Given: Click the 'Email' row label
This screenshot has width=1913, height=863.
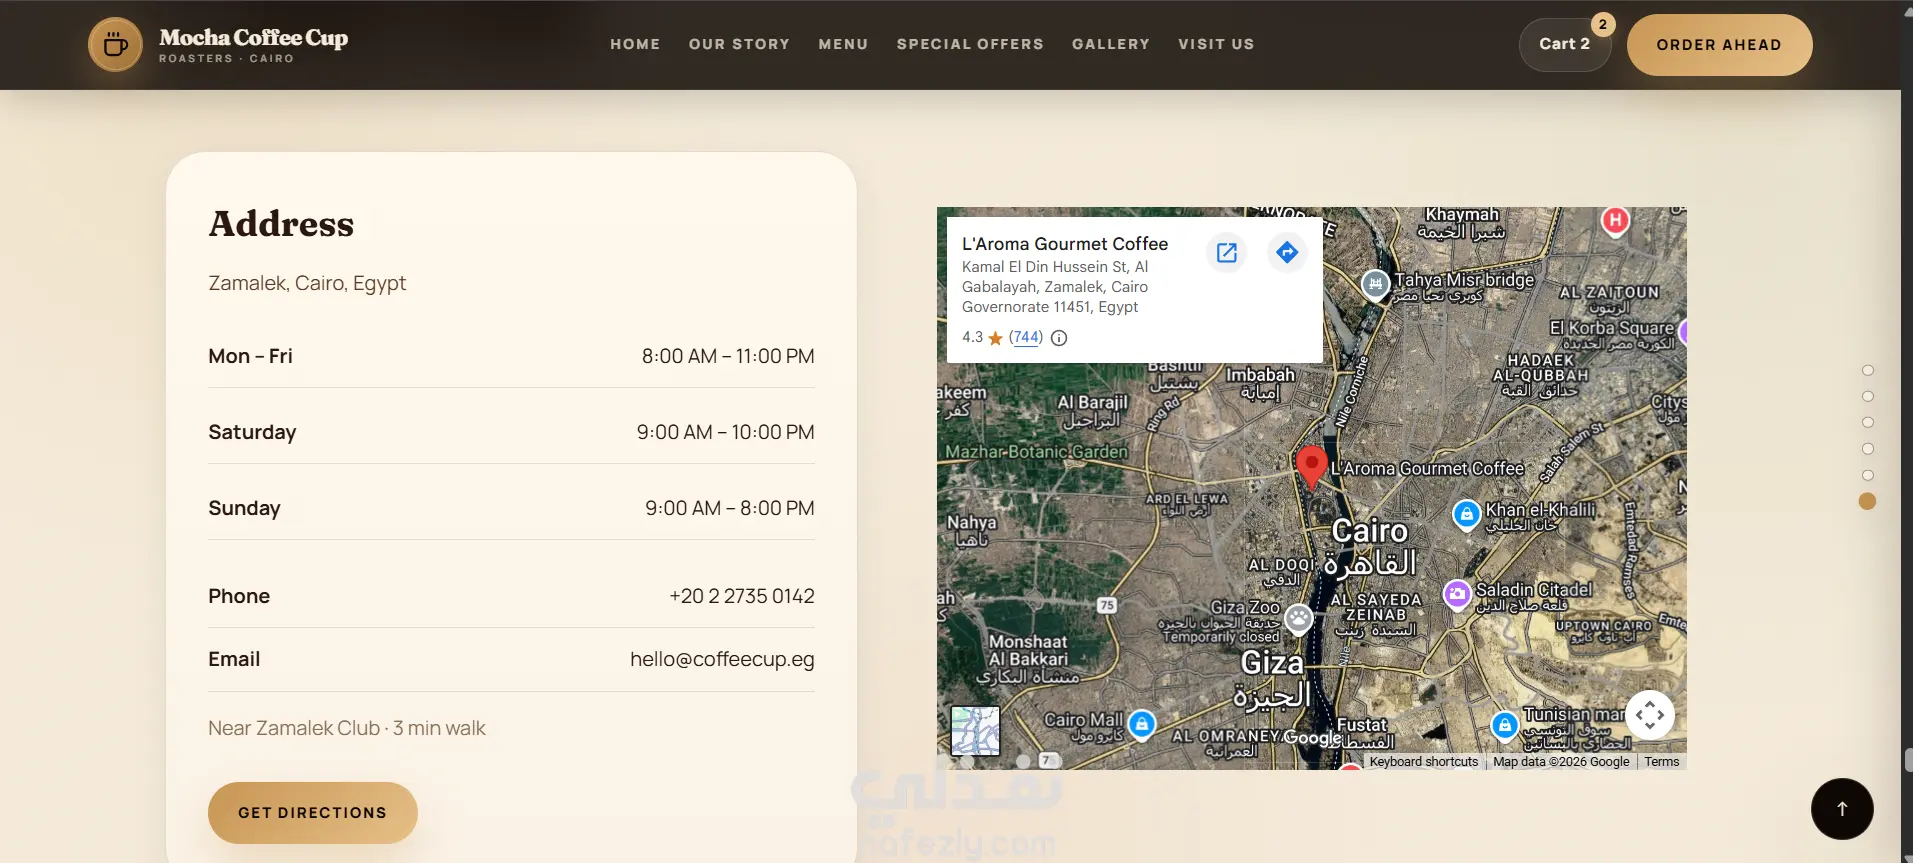Looking at the screenshot, I should tap(234, 660).
